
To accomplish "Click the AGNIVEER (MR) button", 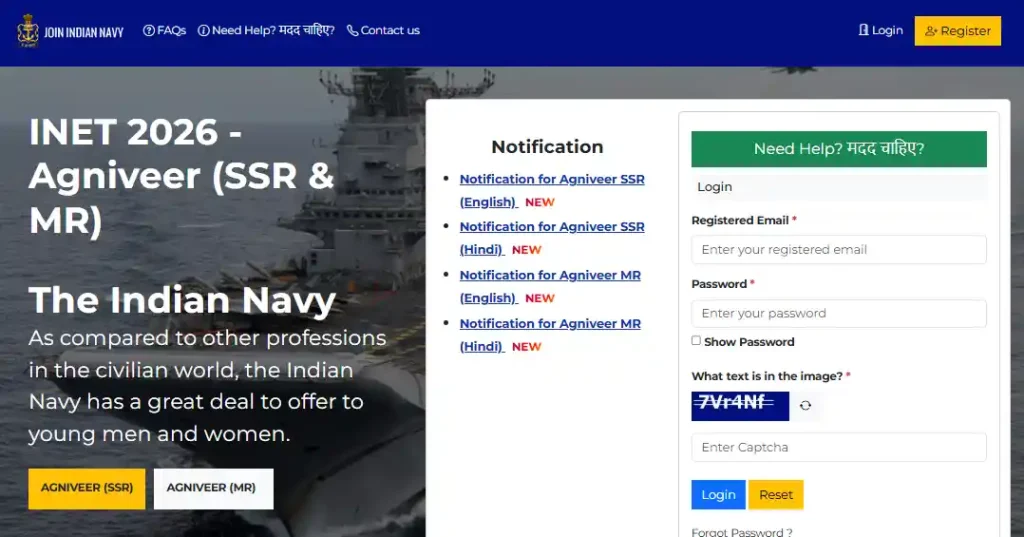I will click(214, 488).
